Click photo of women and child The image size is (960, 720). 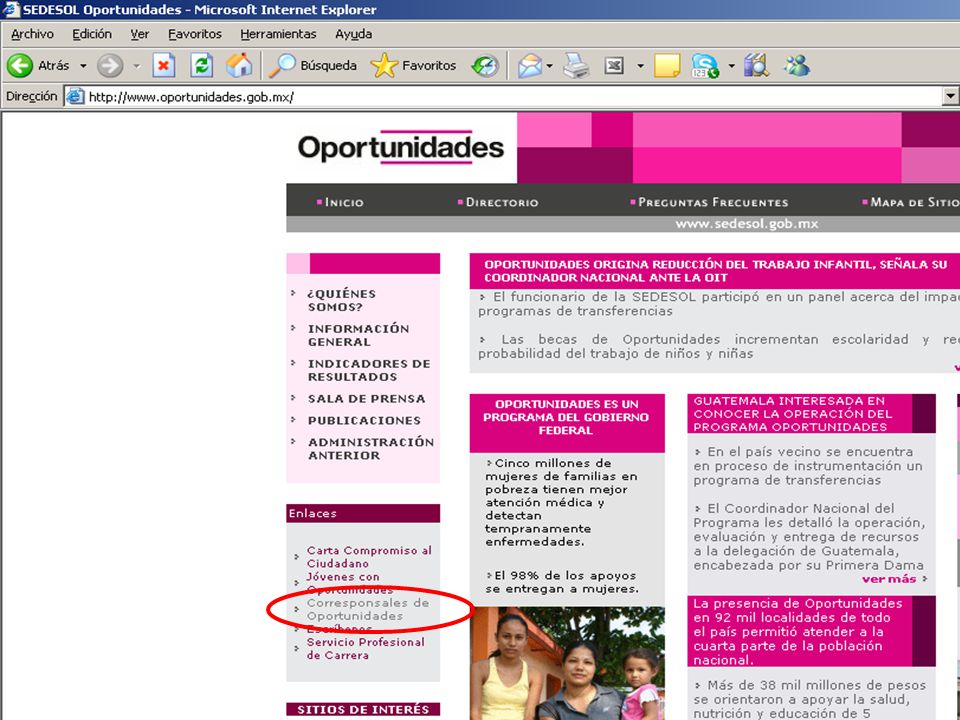click(567, 663)
